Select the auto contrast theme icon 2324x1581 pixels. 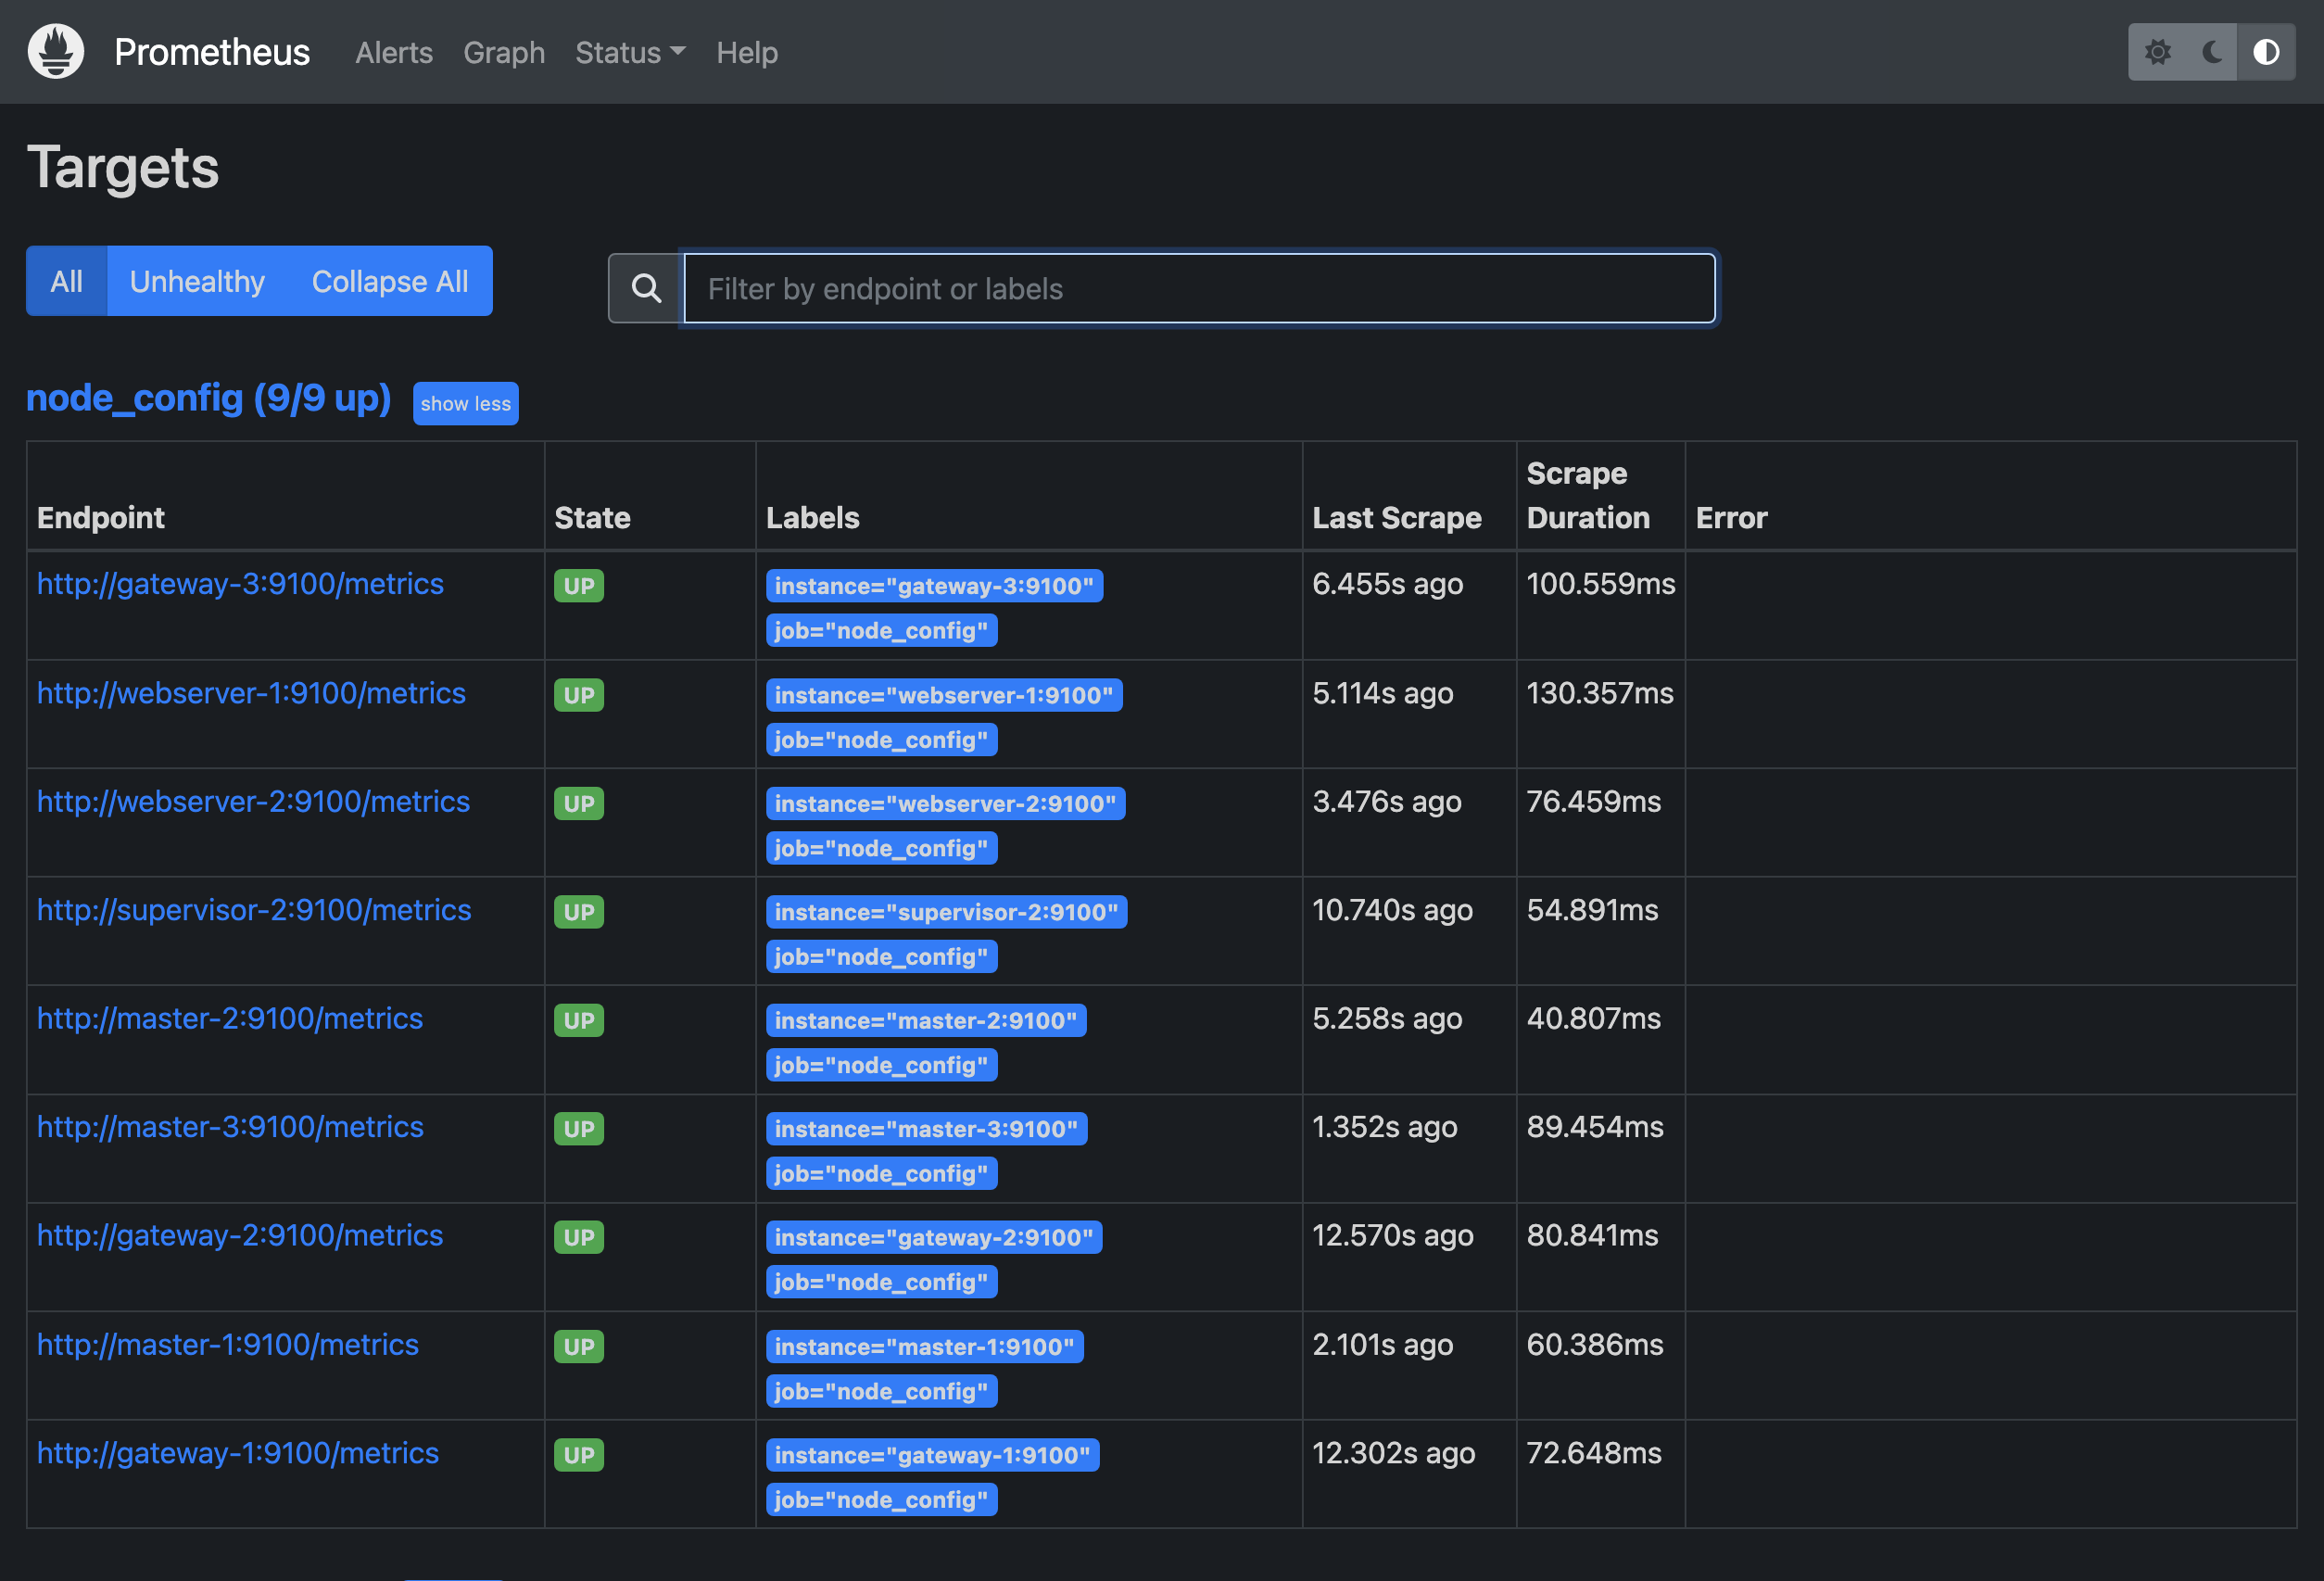pyautogui.click(x=2266, y=52)
